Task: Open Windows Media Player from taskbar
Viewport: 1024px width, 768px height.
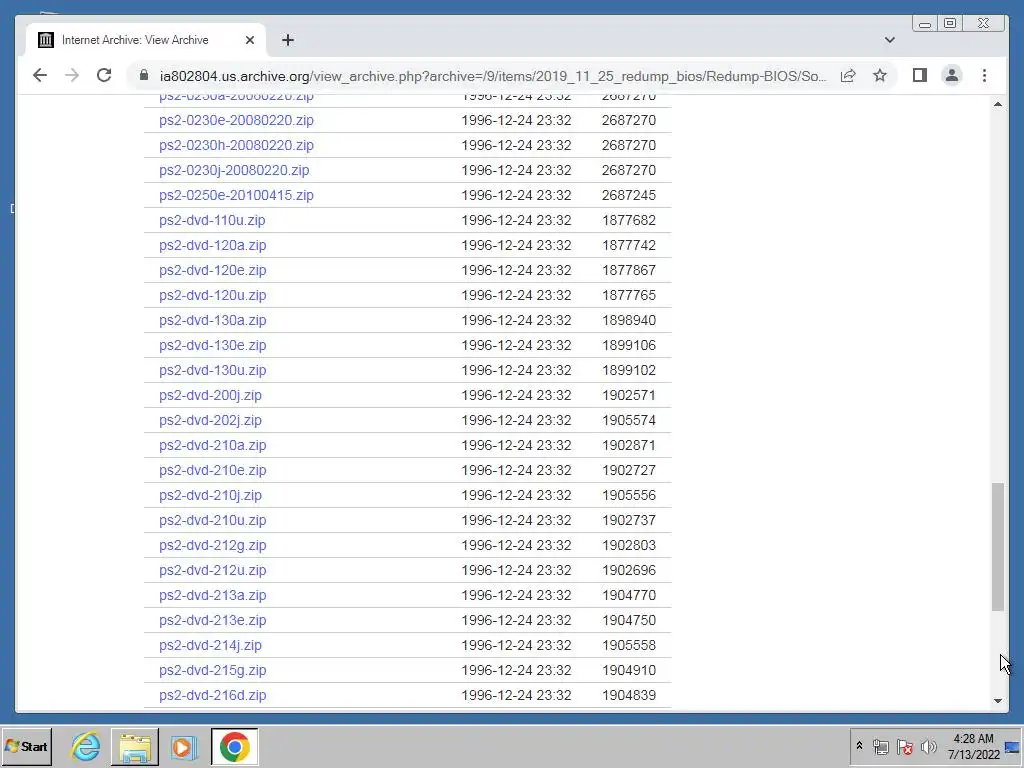Action: pos(184,746)
